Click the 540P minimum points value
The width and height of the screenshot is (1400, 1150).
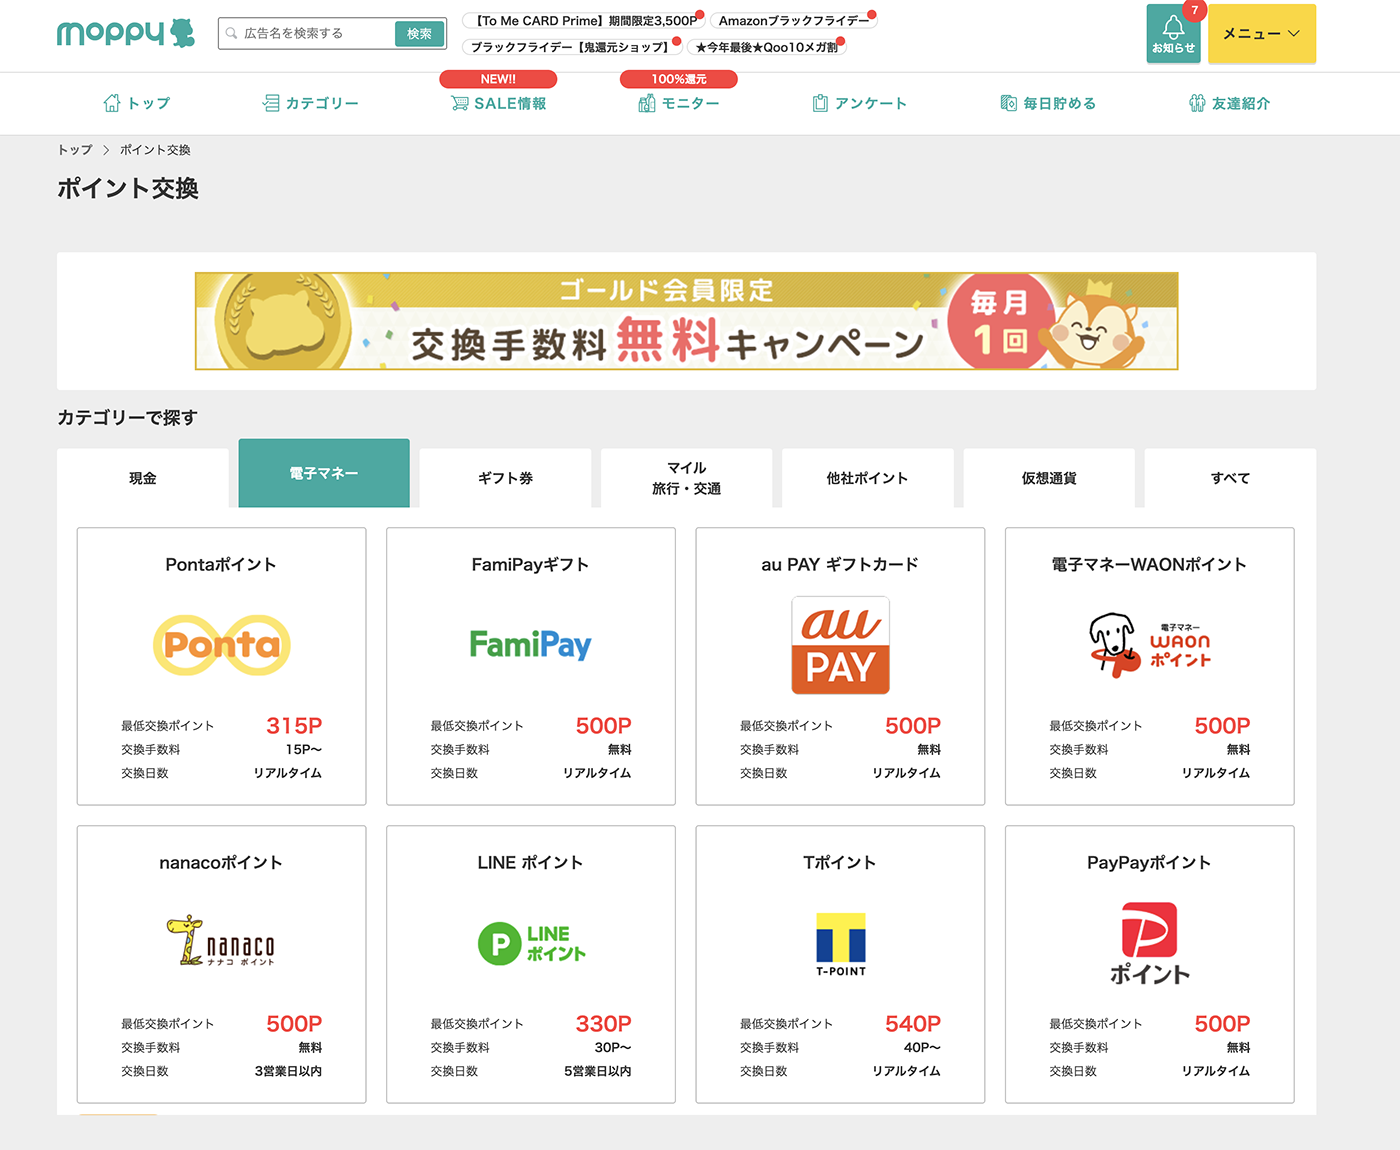[x=913, y=1023]
